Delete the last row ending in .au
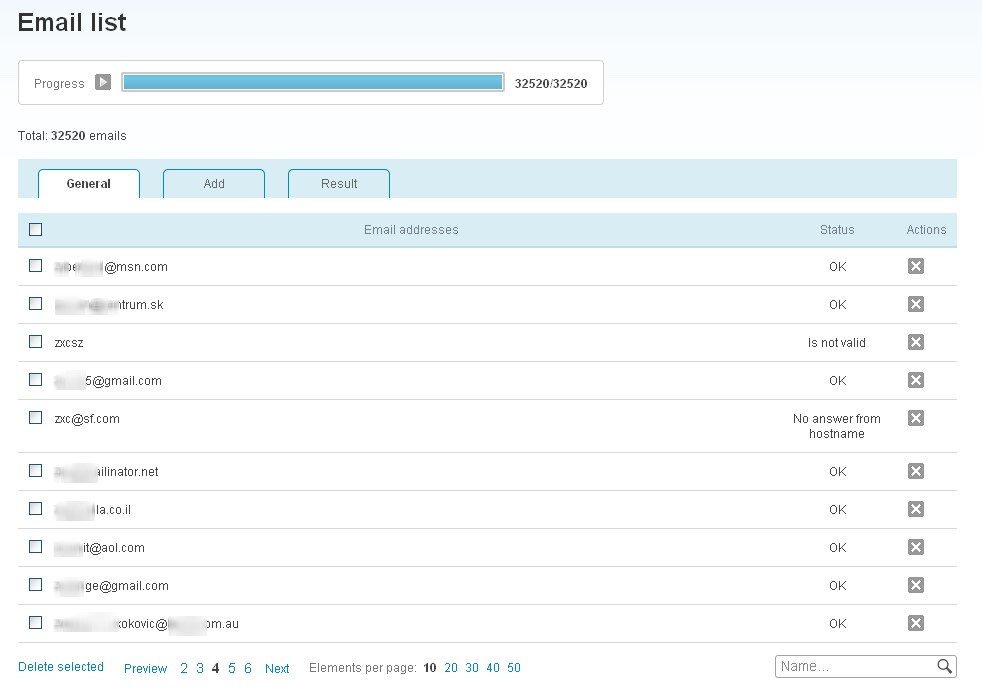The image size is (982, 694). 915,623
